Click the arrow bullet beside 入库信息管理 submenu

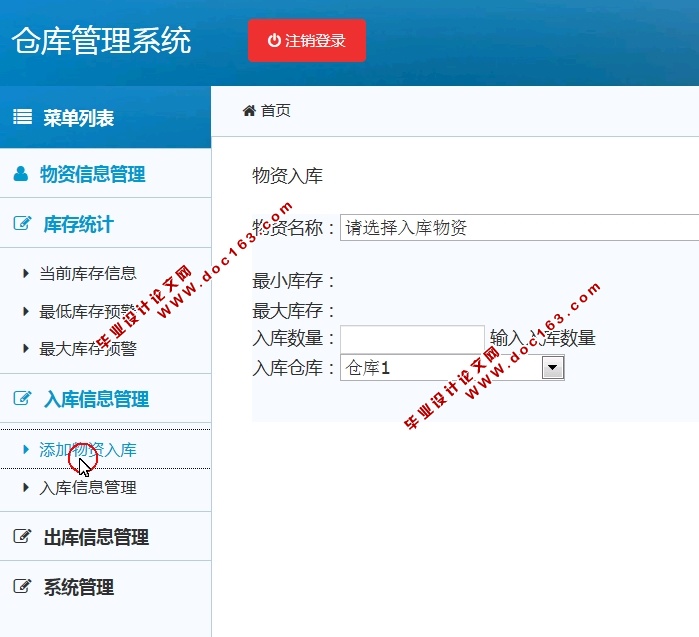(x=26, y=487)
